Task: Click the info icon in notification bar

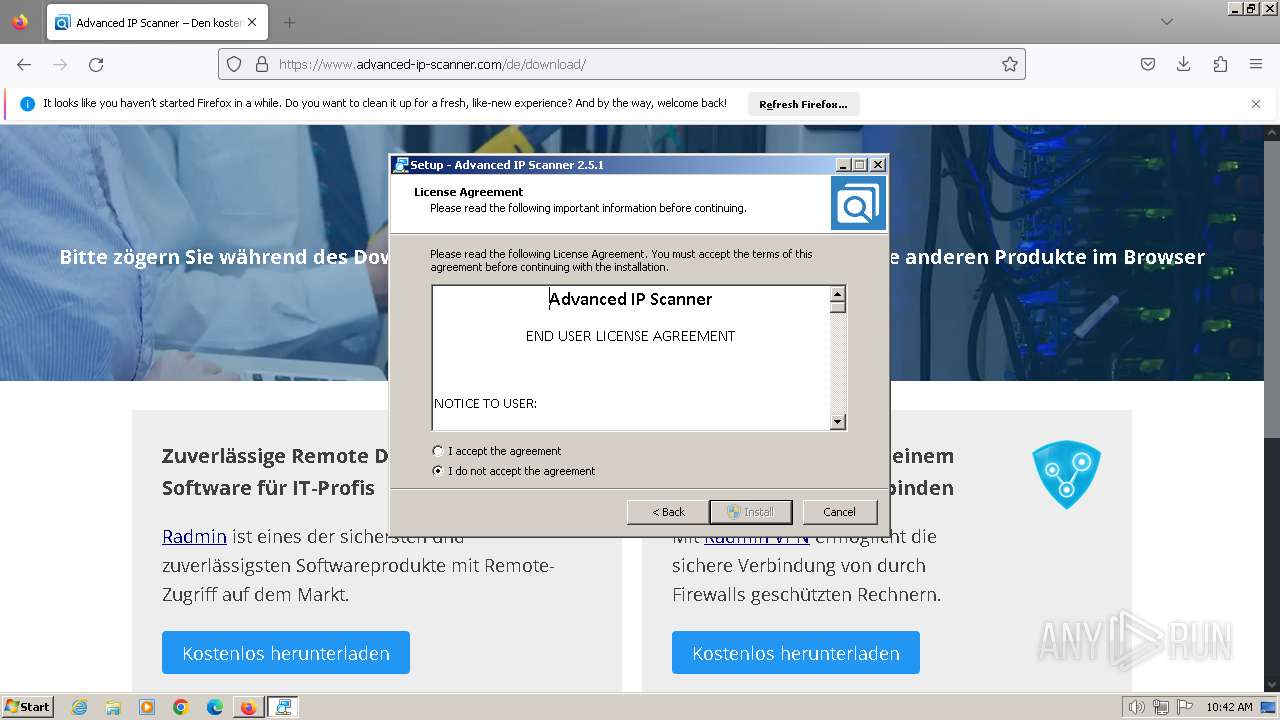Action: (x=27, y=103)
